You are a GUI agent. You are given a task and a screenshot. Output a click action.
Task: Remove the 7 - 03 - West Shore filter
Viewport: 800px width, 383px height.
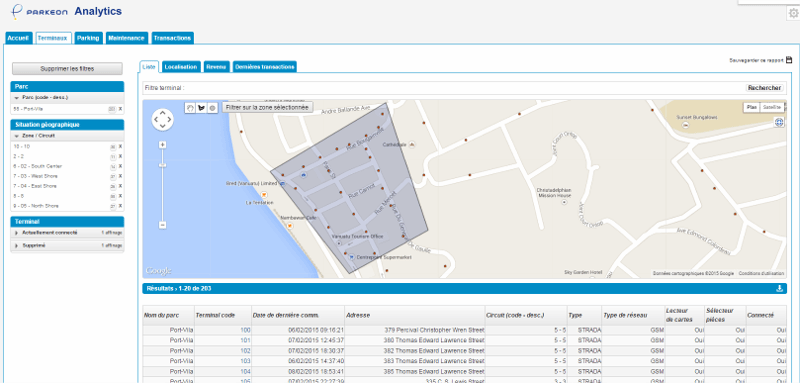pyautogui.click(x=120, y=176)
